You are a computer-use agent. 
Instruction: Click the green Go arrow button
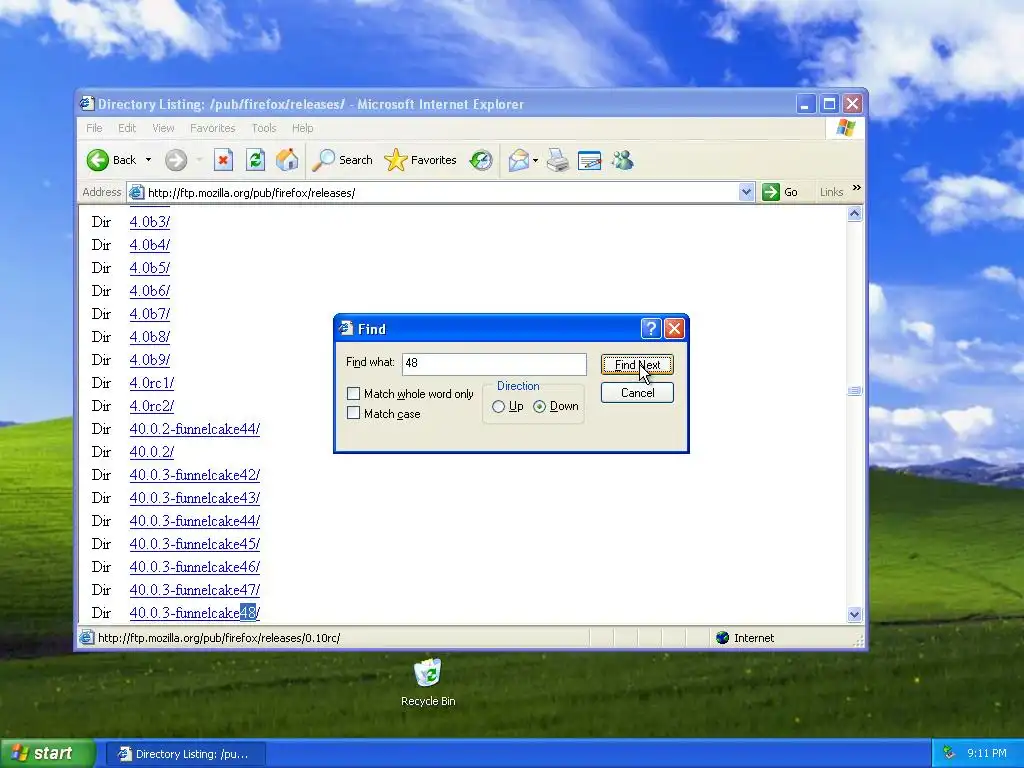point(771,192)
